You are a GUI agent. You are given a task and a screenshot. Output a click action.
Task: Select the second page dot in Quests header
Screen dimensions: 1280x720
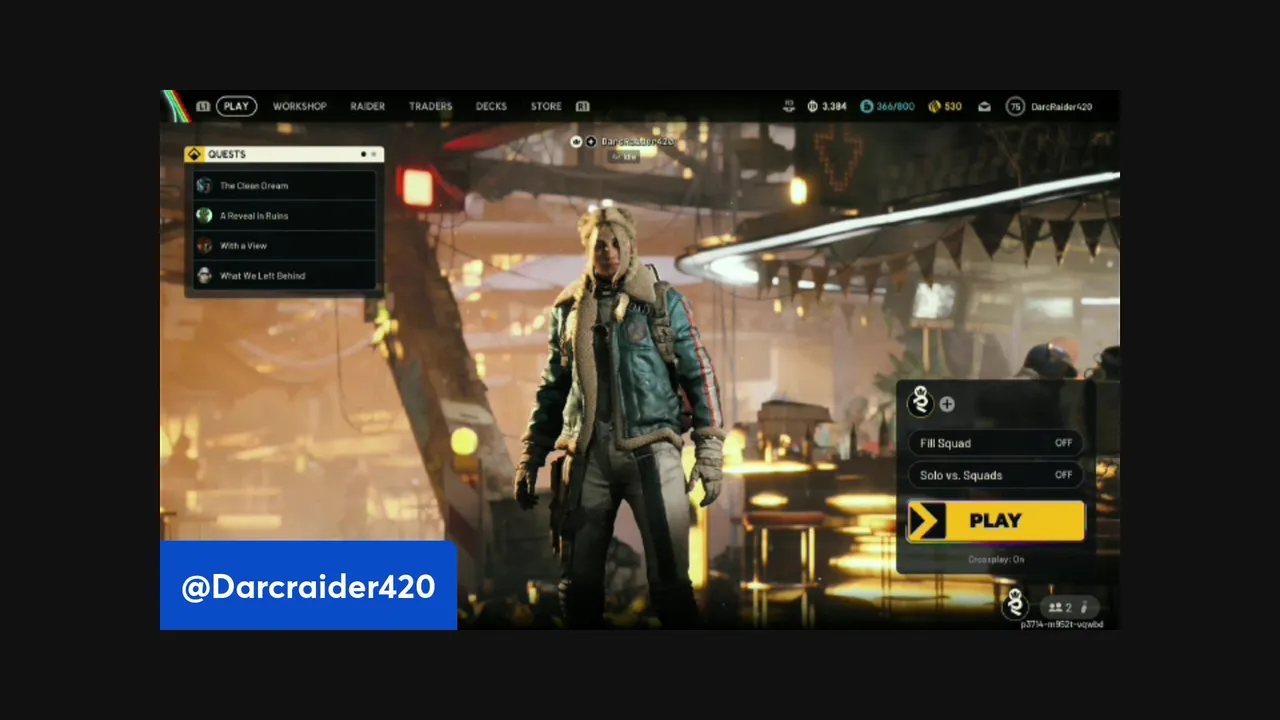[374, 154]
